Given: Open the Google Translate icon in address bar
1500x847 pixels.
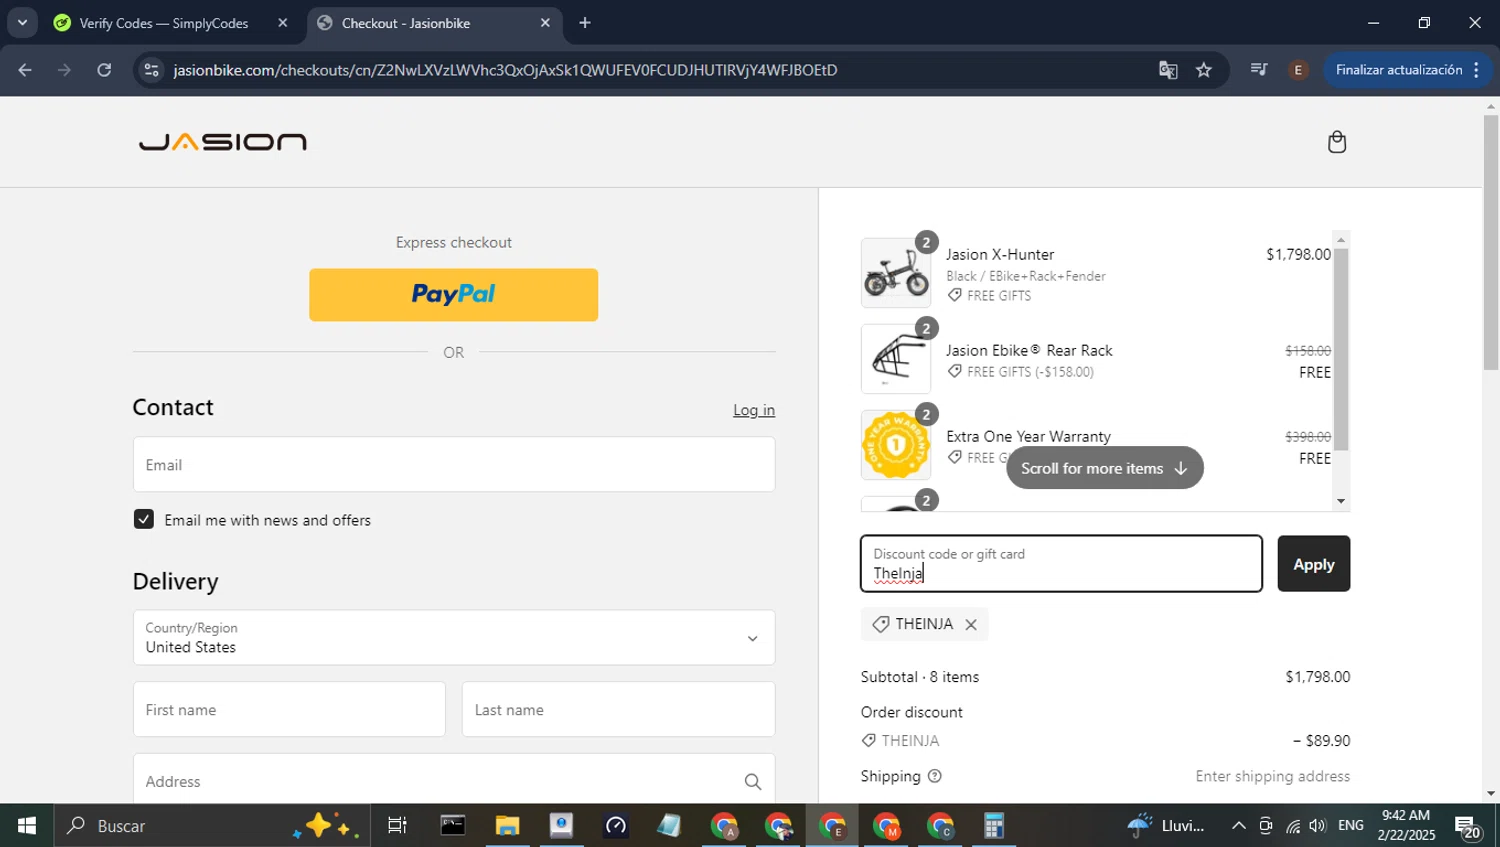Looking at the screenshot, I should point(1167,70).
